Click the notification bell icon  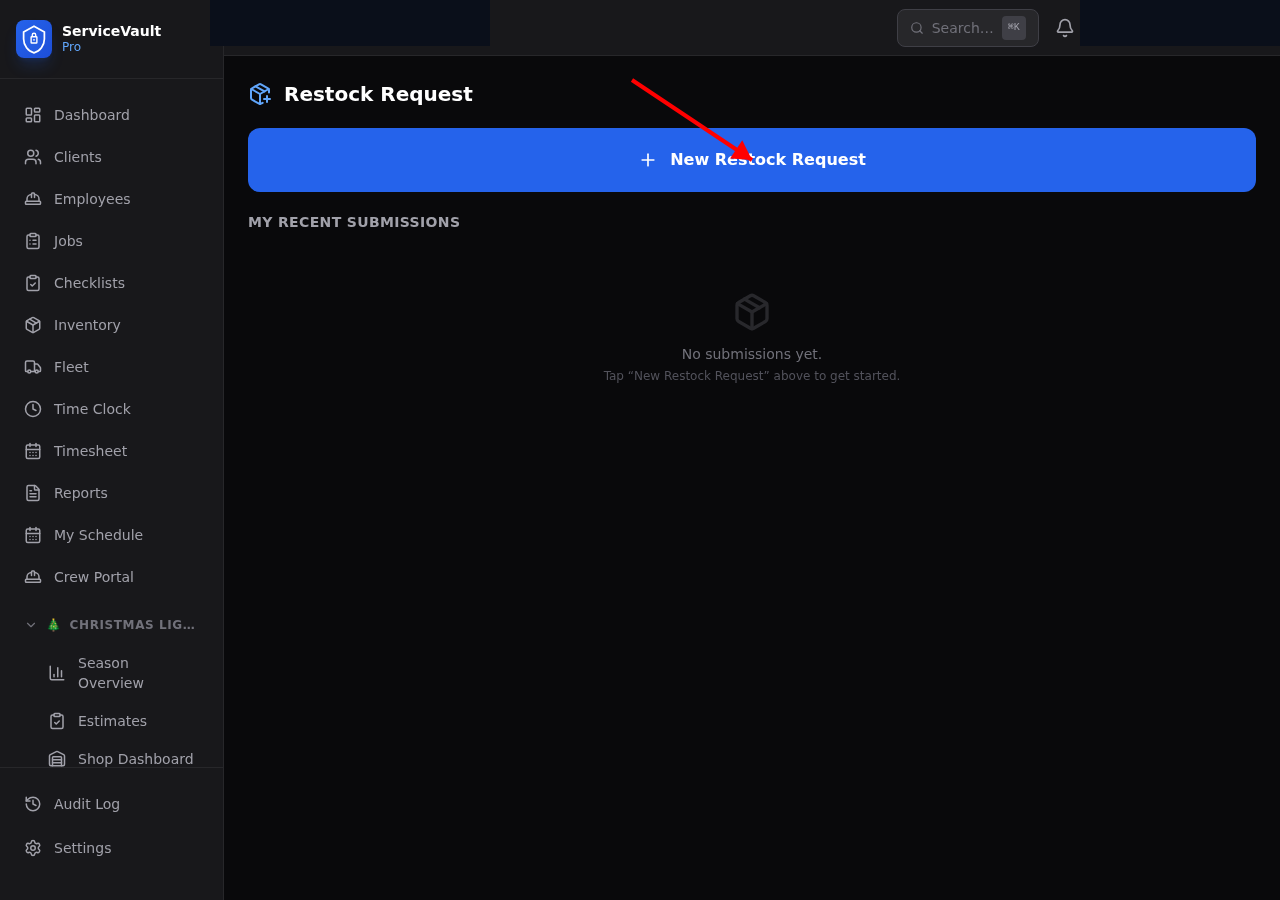point(1064,27)
